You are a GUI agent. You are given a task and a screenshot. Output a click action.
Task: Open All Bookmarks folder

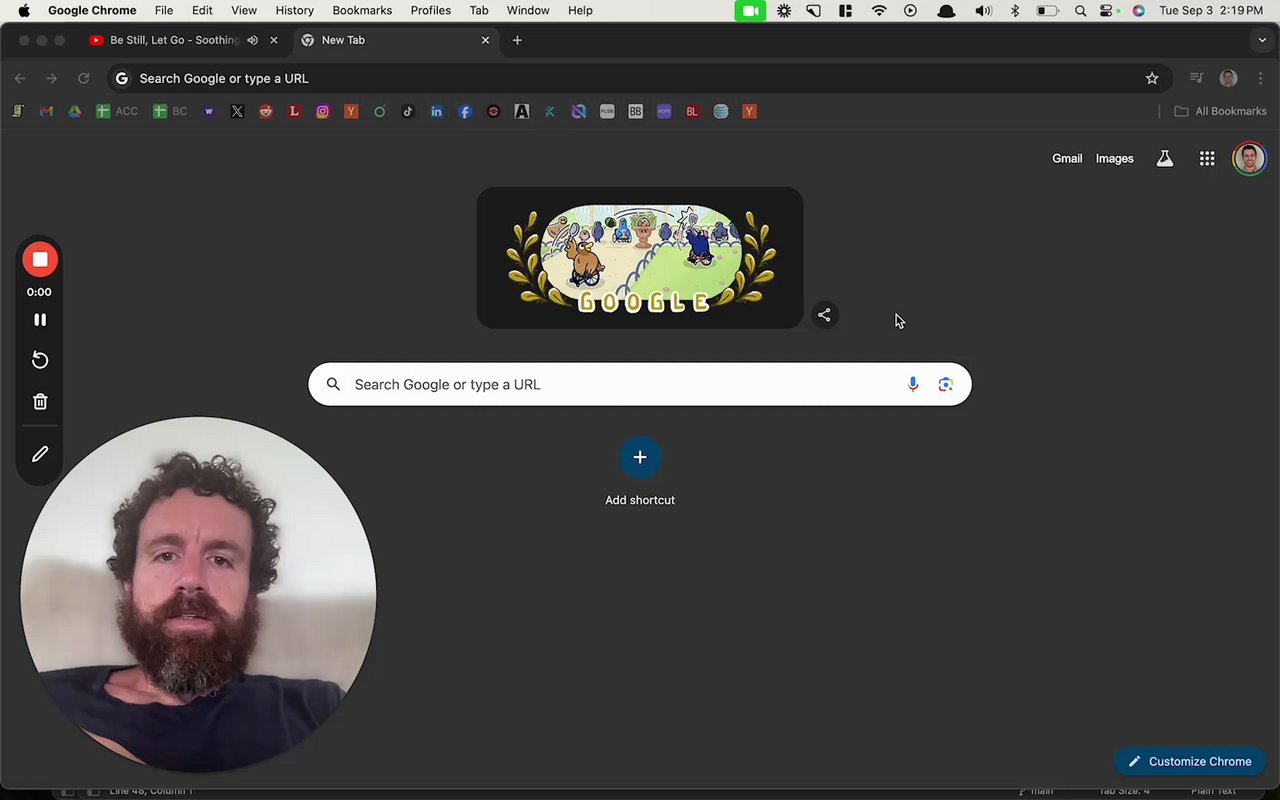point(1220,111)
